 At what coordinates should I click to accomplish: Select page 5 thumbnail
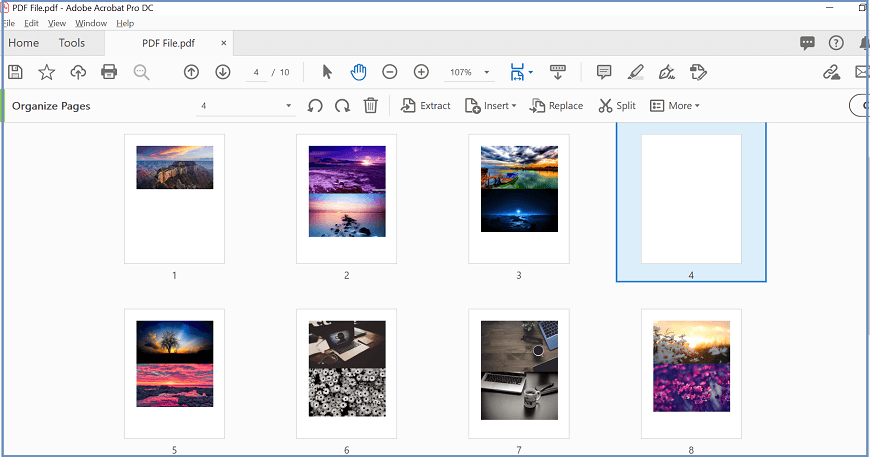[x=174, y=373]
